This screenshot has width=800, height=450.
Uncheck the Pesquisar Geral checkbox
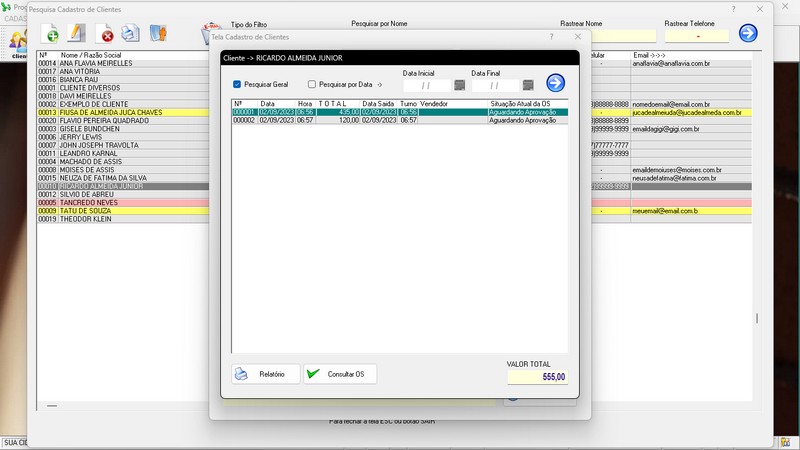click(x=237, y=85)
